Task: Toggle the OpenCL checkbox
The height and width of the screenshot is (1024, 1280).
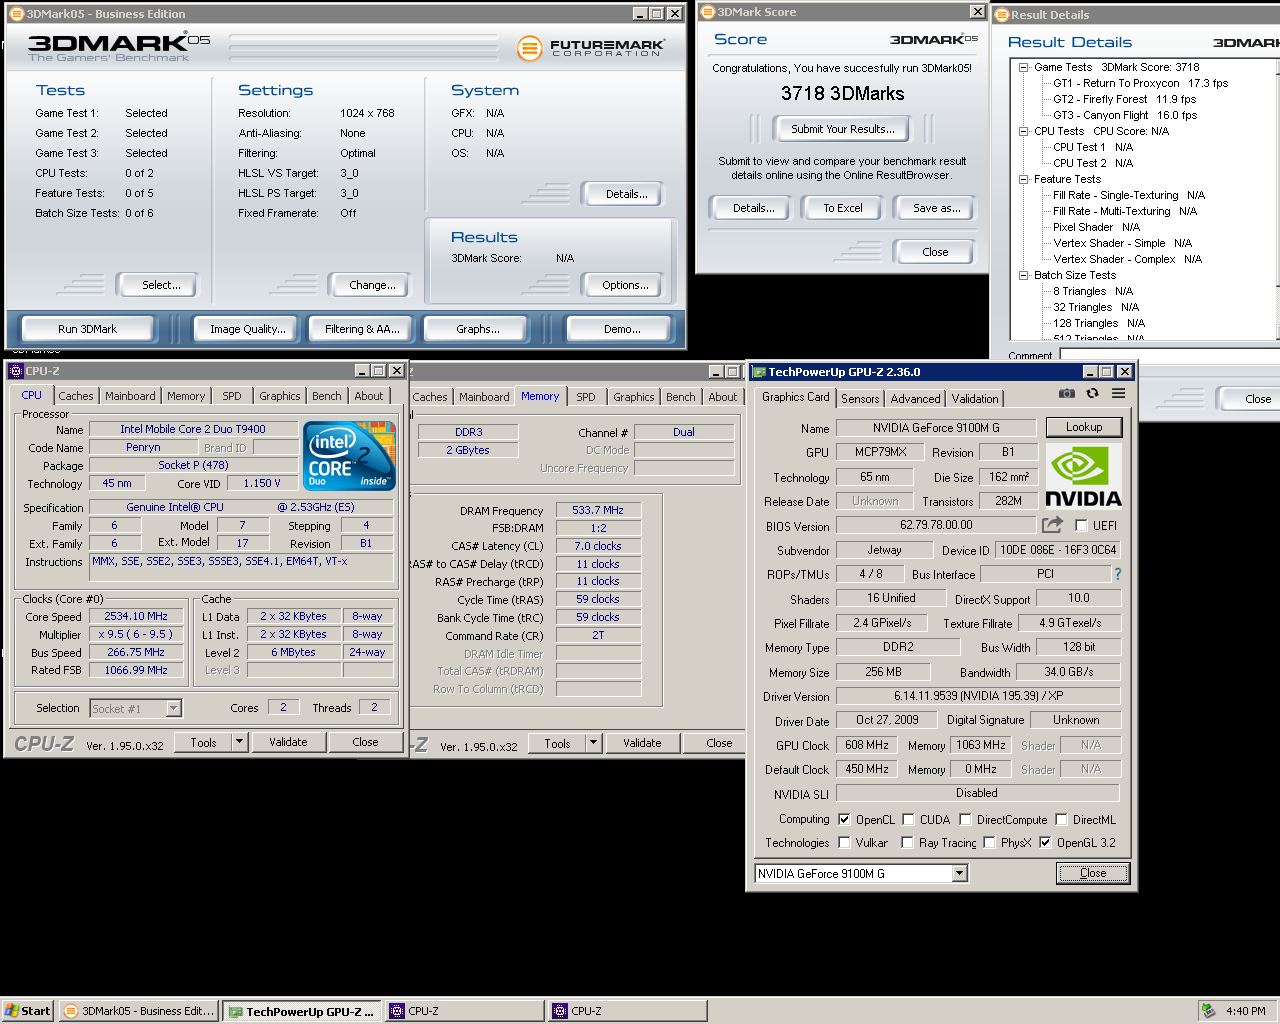Action: 844,819
